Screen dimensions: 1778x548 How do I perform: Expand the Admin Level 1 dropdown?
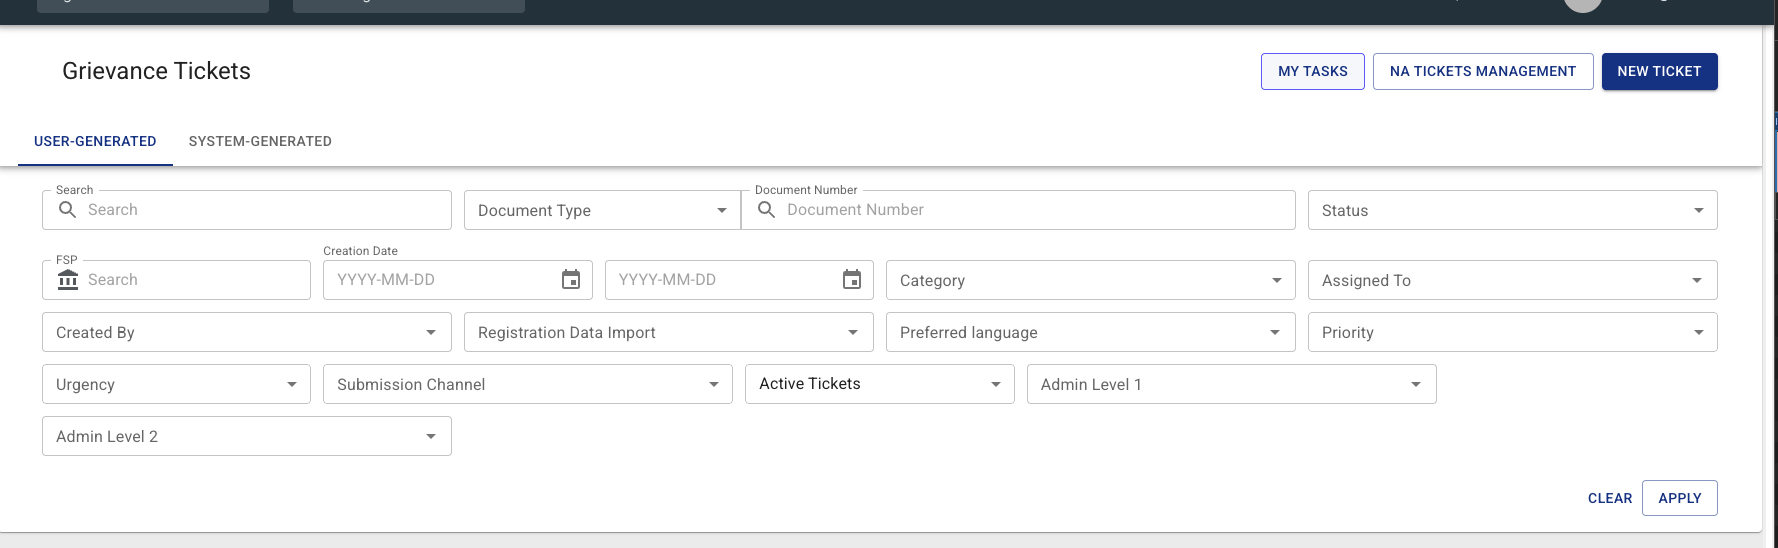(1232, 384)
